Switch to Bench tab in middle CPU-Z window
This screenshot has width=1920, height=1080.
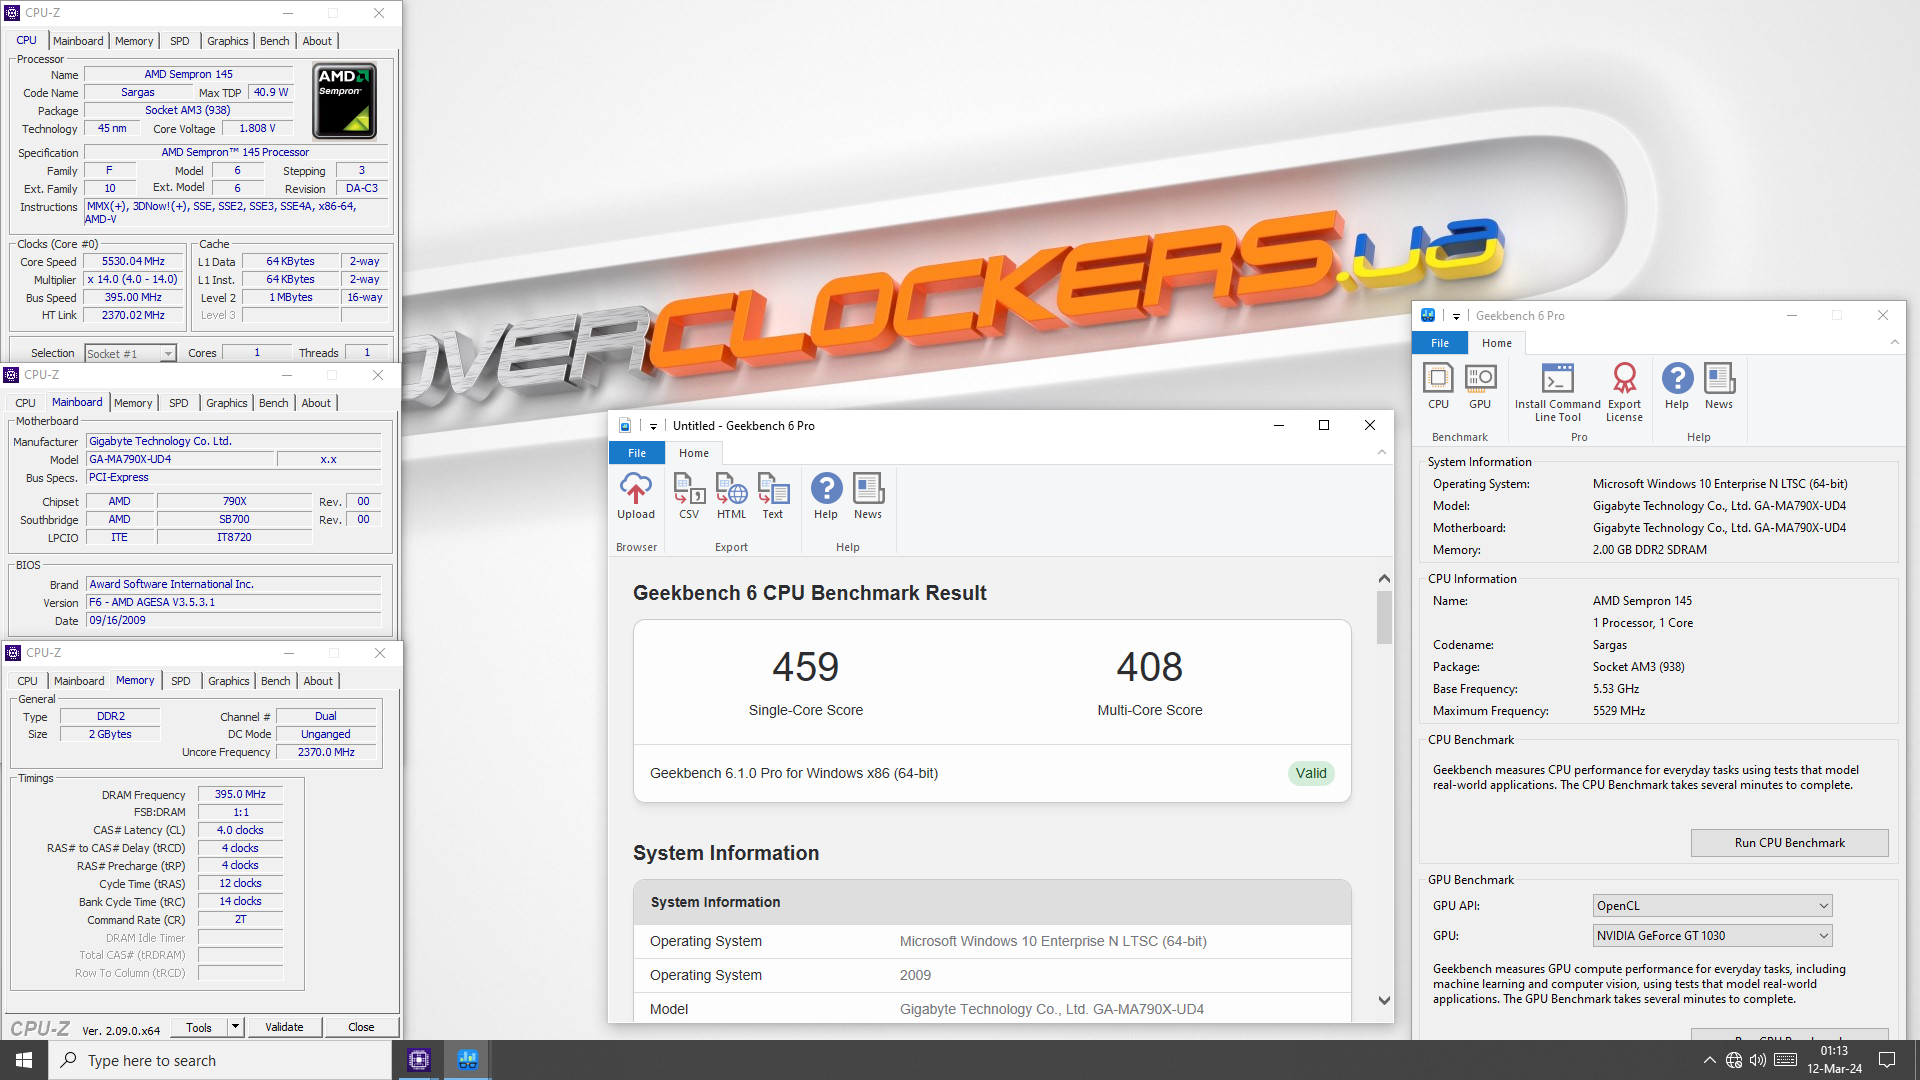tap(273, 403)
